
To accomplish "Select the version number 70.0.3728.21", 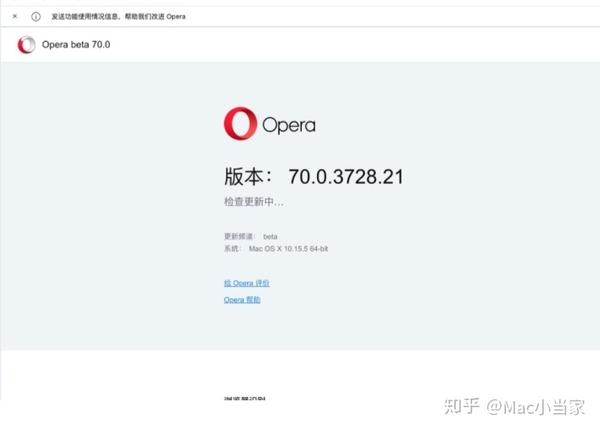I will pyautogui.click(x=346, y=177).
